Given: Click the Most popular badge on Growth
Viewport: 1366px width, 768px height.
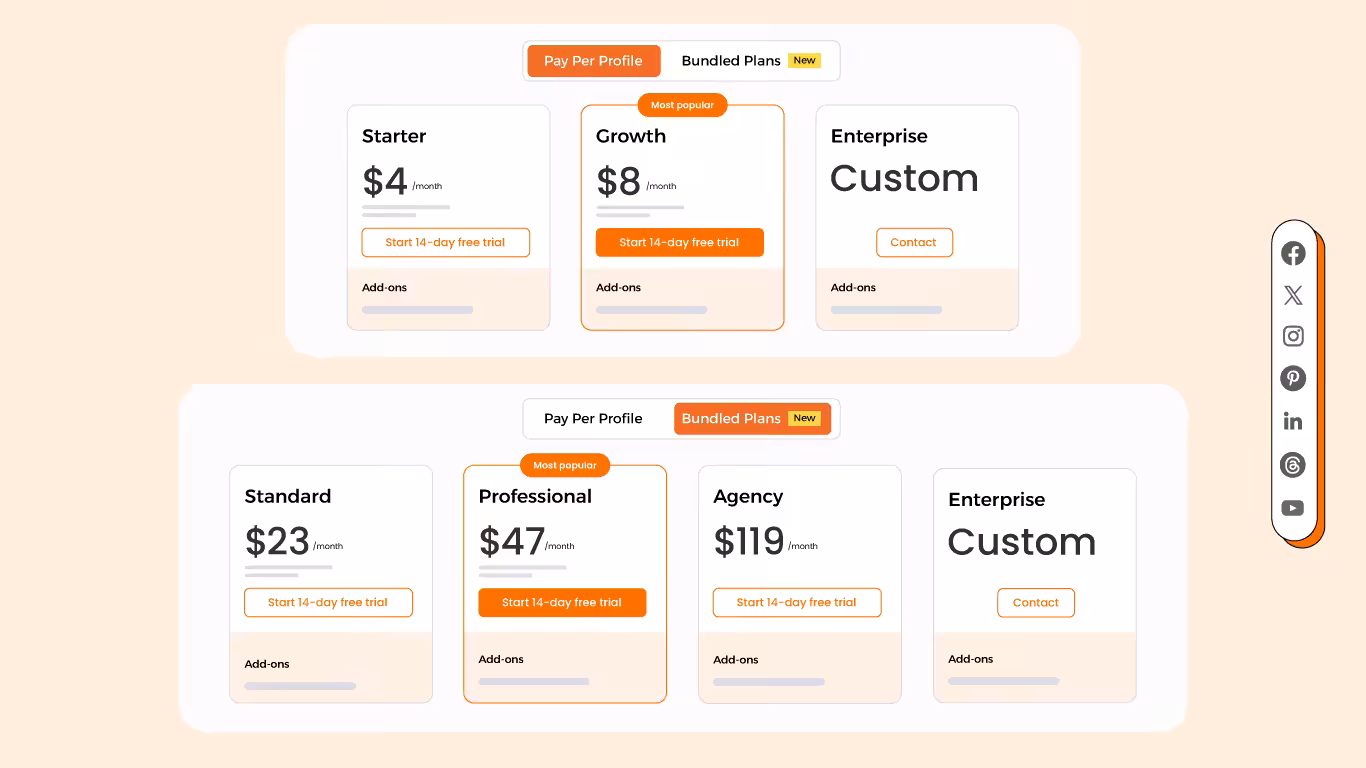Looking at the screenshot, I should coord(682,105).
